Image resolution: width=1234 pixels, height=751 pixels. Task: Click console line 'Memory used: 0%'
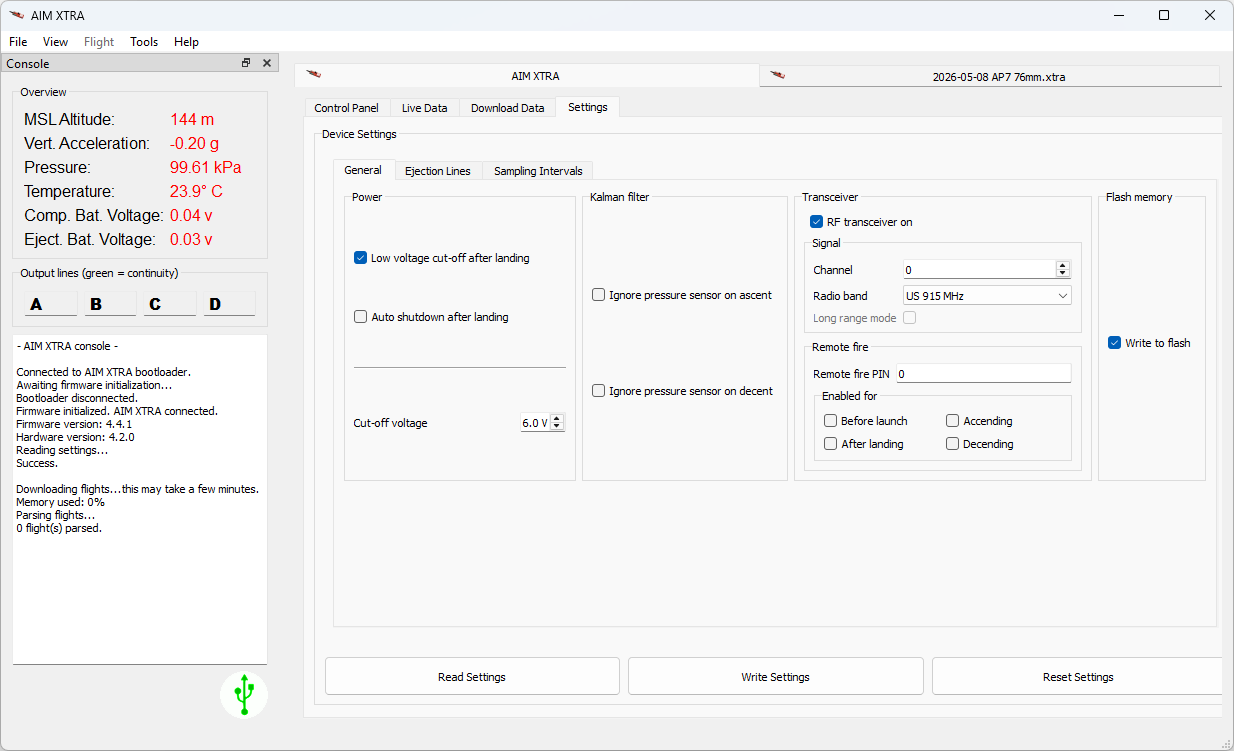60,502
